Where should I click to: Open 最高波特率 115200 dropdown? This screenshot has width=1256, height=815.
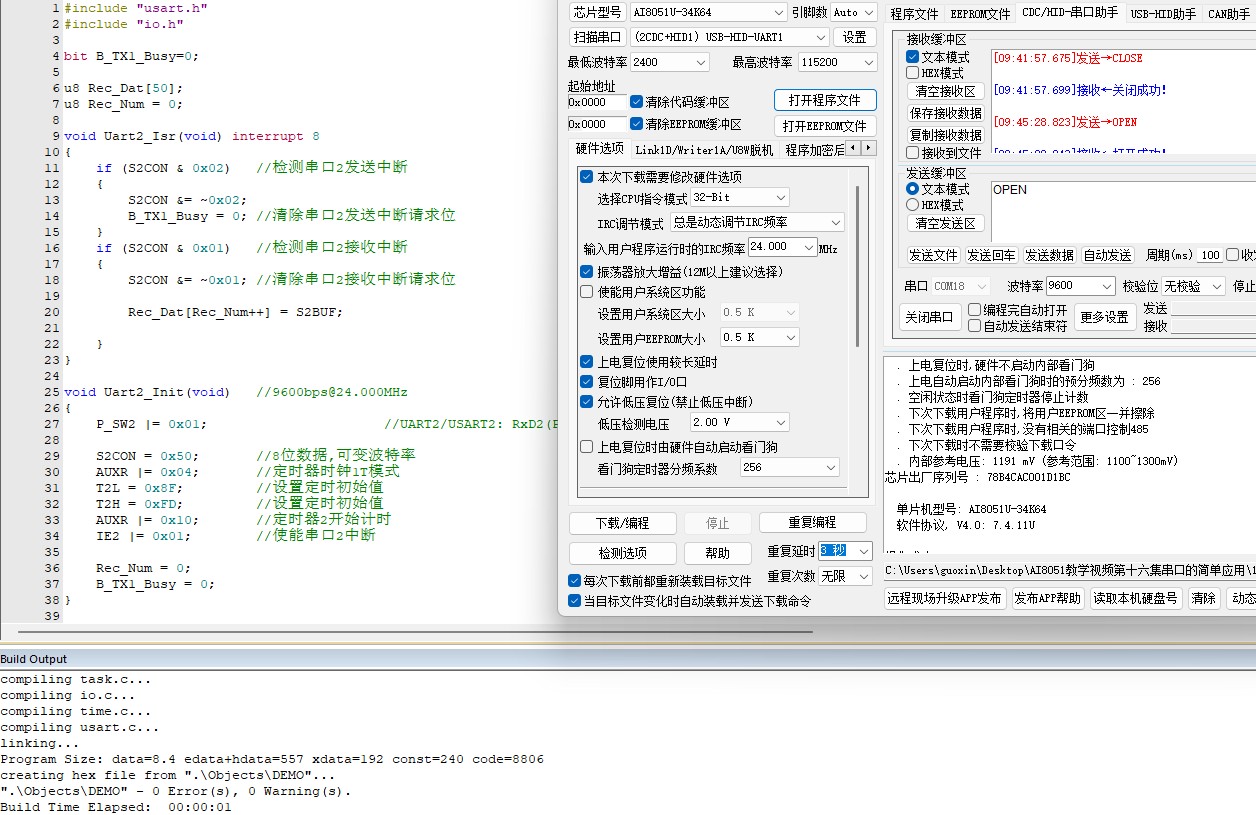(x=837, y=62)
